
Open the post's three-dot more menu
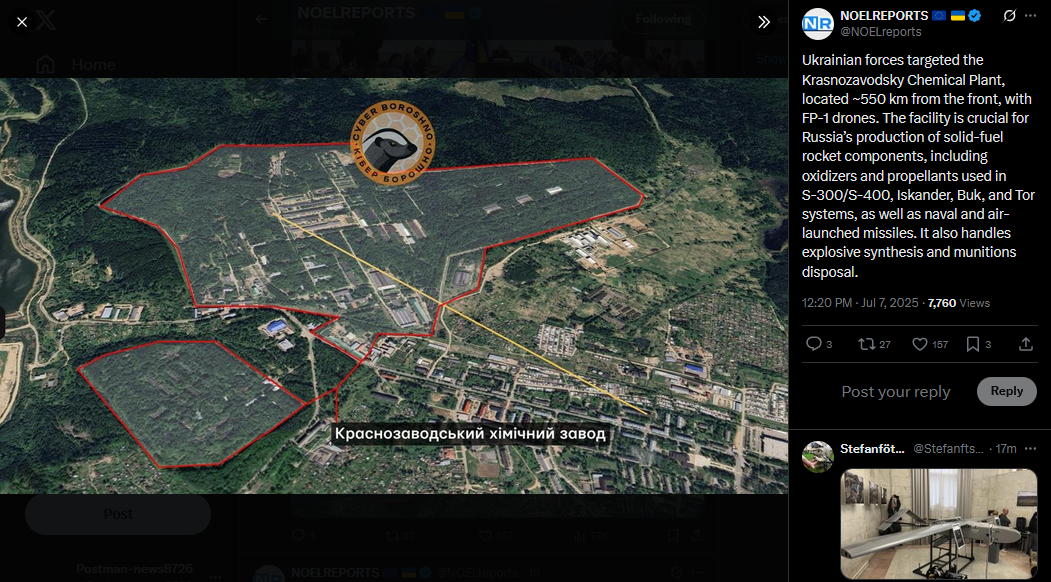tap(1030, 15)
